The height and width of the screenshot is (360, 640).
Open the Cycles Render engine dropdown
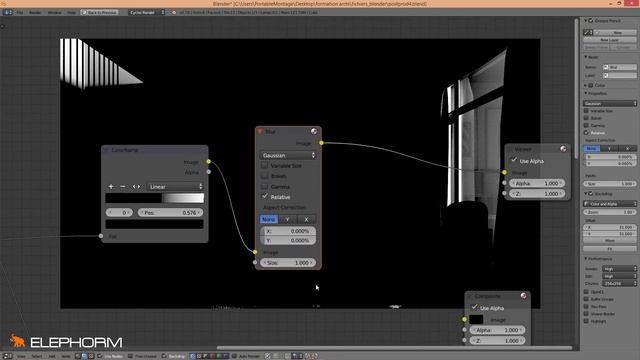click(146, 12)
